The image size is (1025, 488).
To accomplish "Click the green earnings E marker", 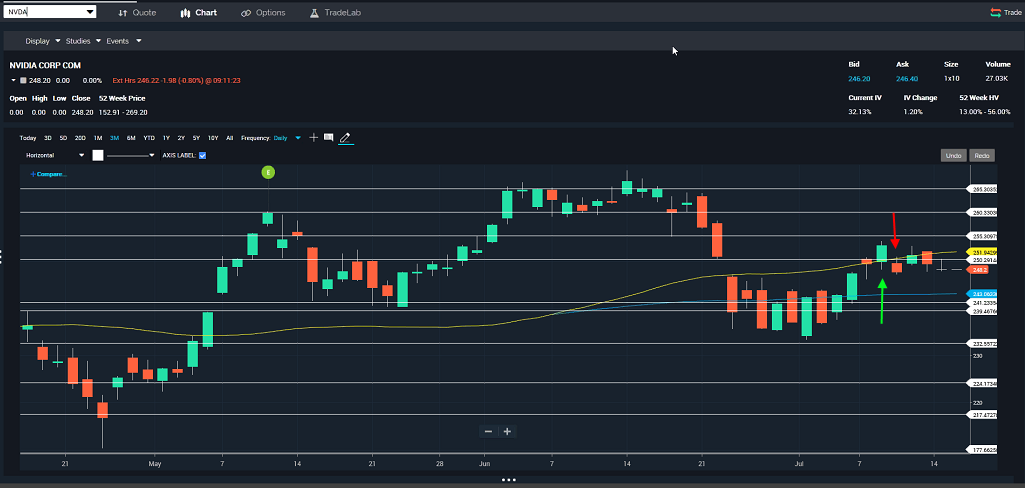I will 269,172.
